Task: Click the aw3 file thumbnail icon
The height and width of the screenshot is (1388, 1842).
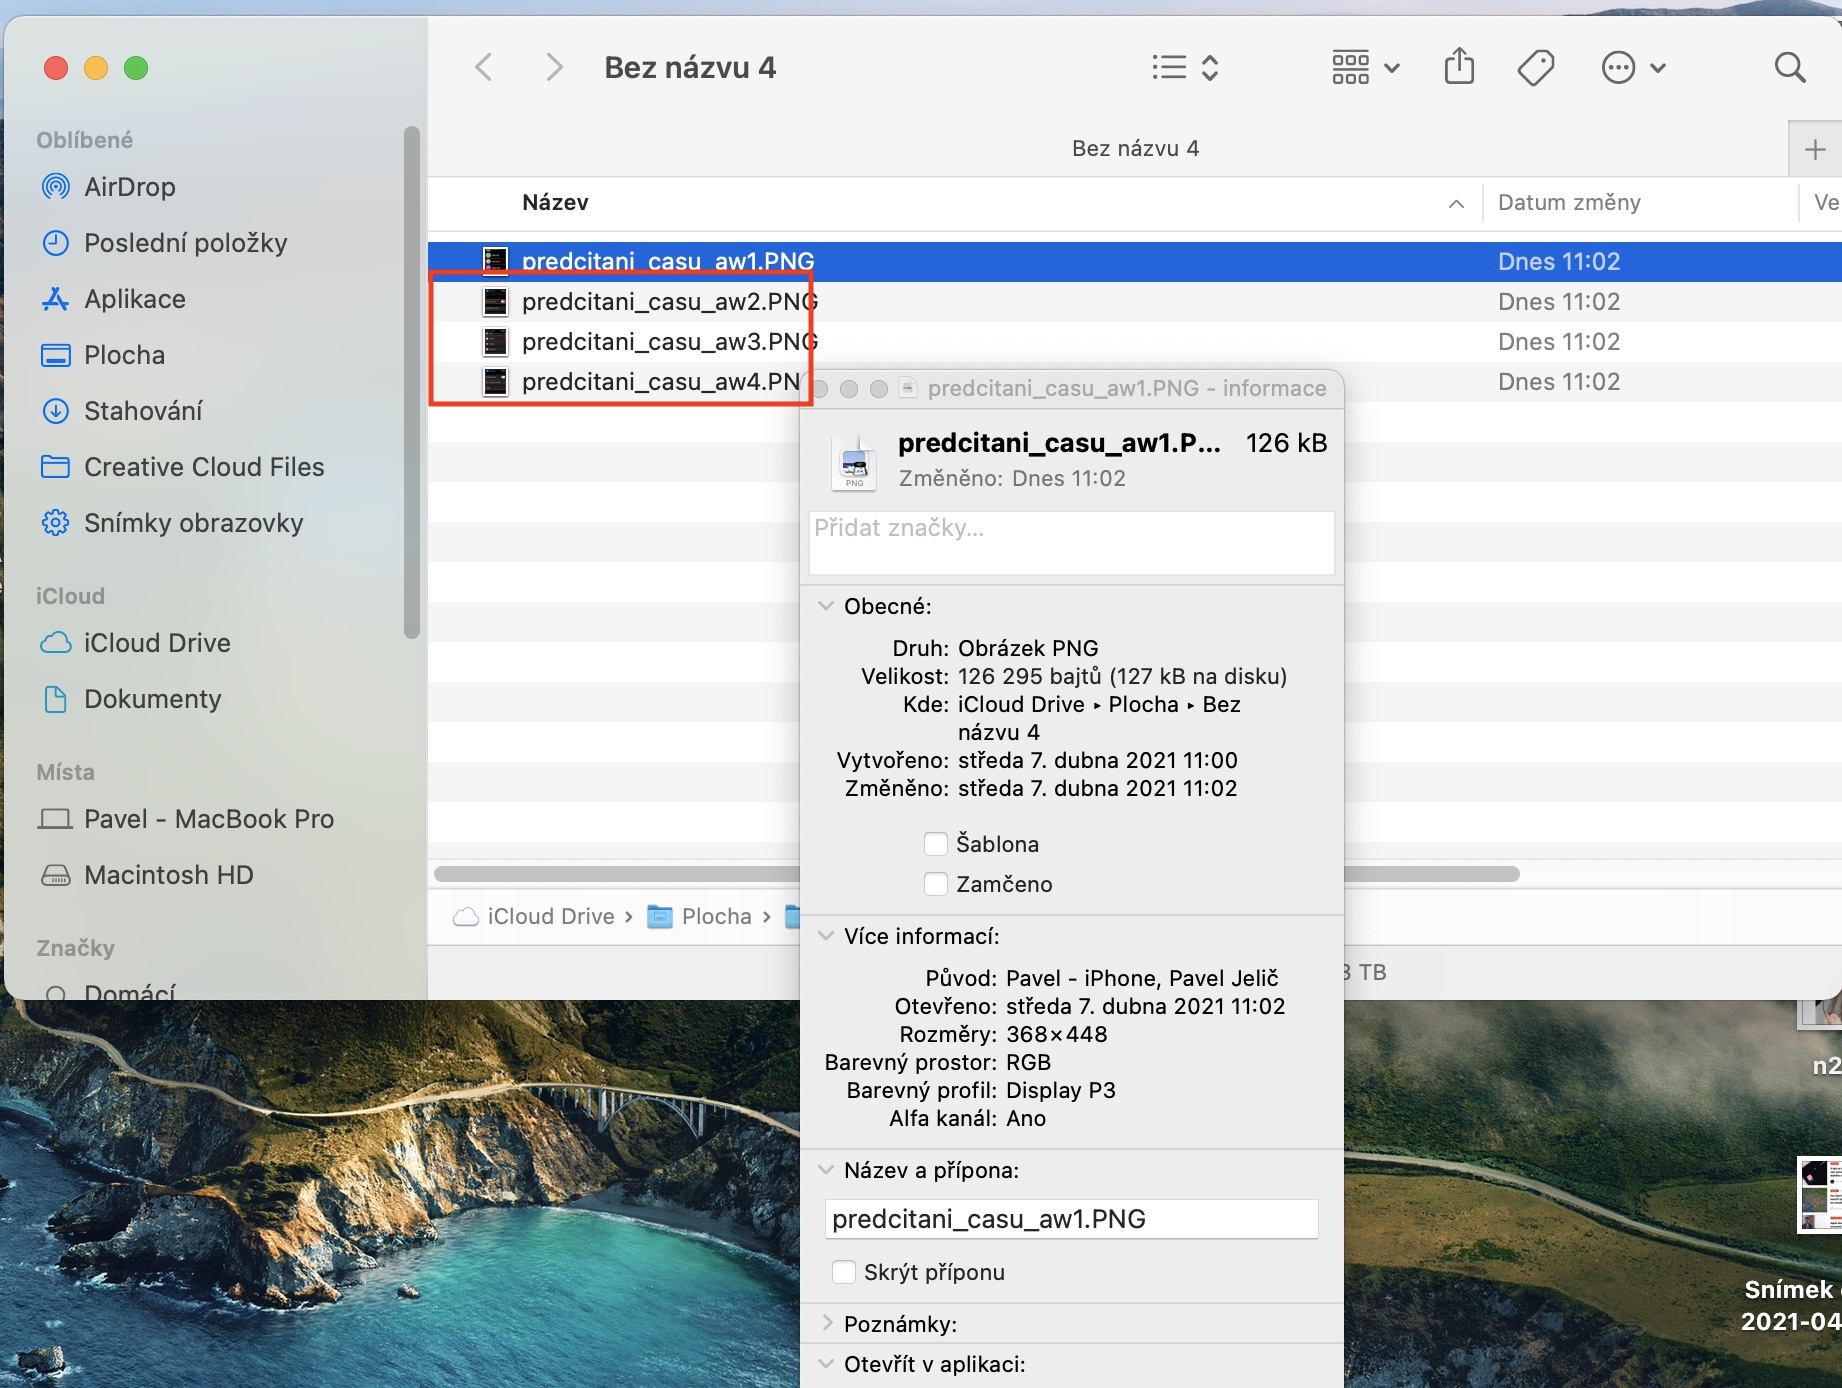Action: (495, 342)
